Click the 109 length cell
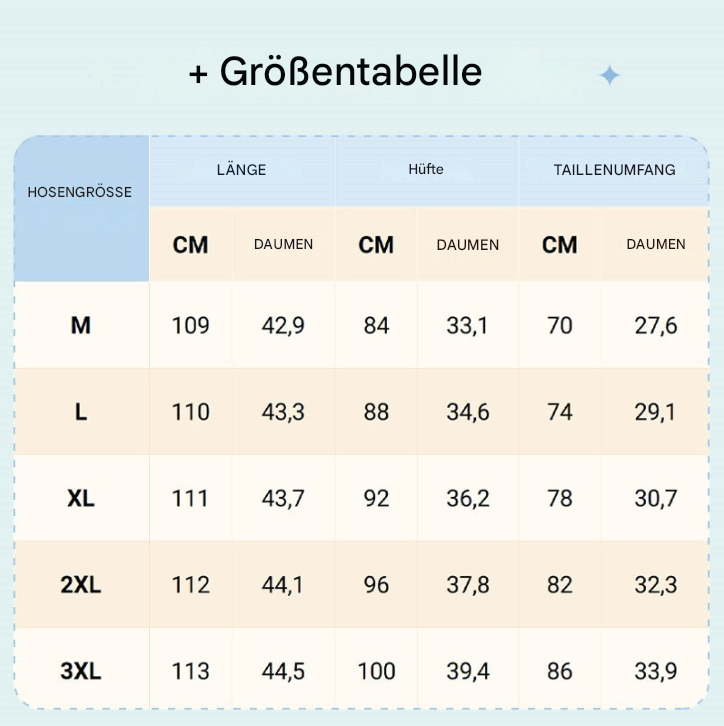The width and height of the screenshot is (724, 726). [x=190, y=325]
